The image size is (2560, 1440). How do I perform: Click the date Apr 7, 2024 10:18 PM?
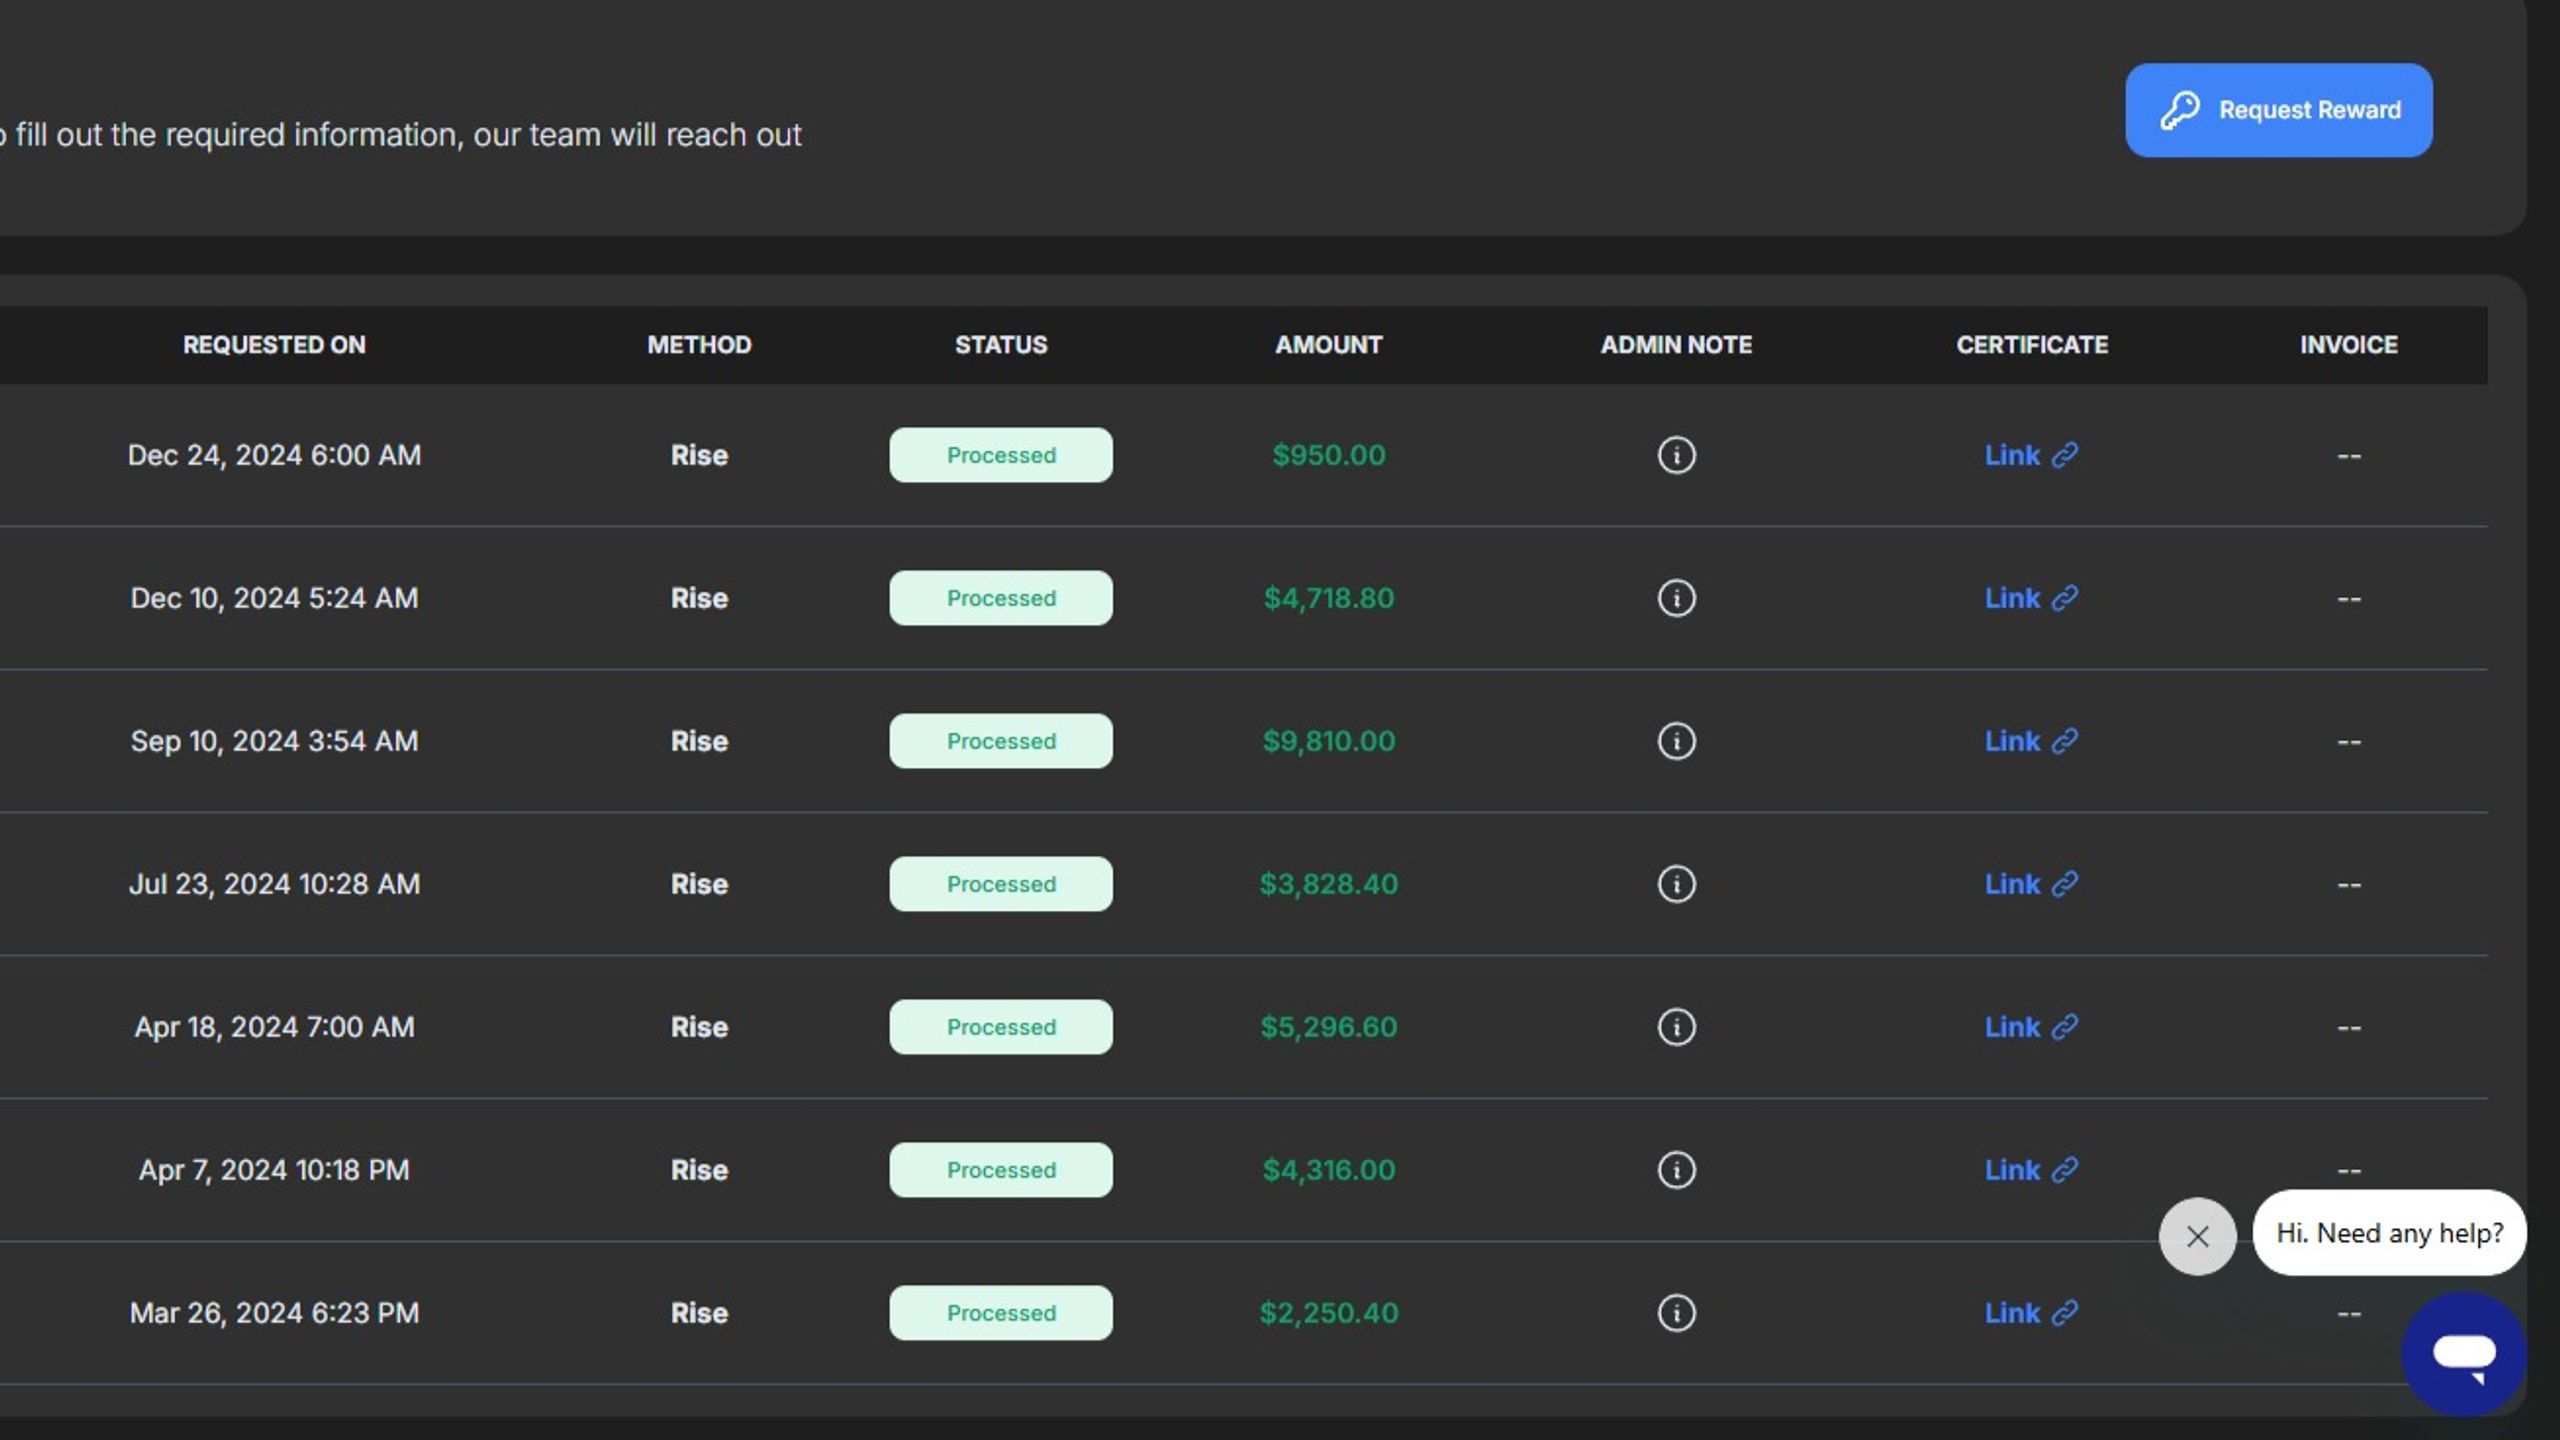point(274,1170)
